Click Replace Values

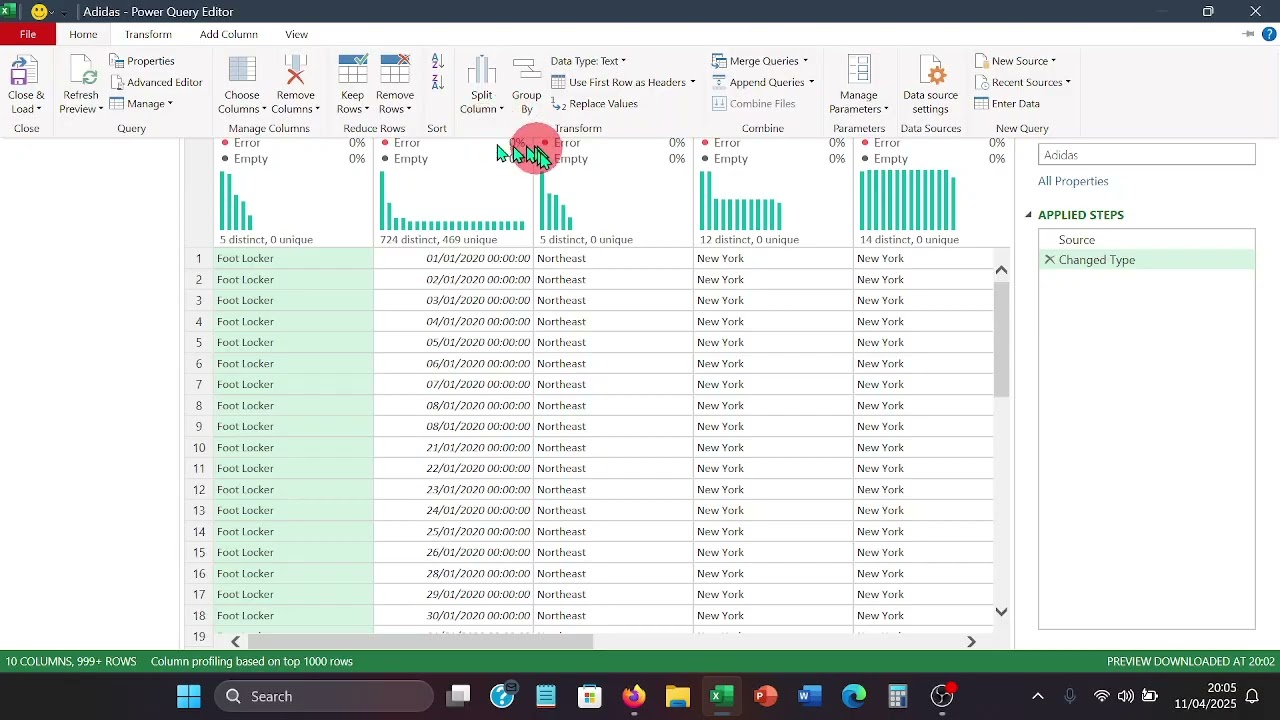pyautogui.click(x=595, y=104)
